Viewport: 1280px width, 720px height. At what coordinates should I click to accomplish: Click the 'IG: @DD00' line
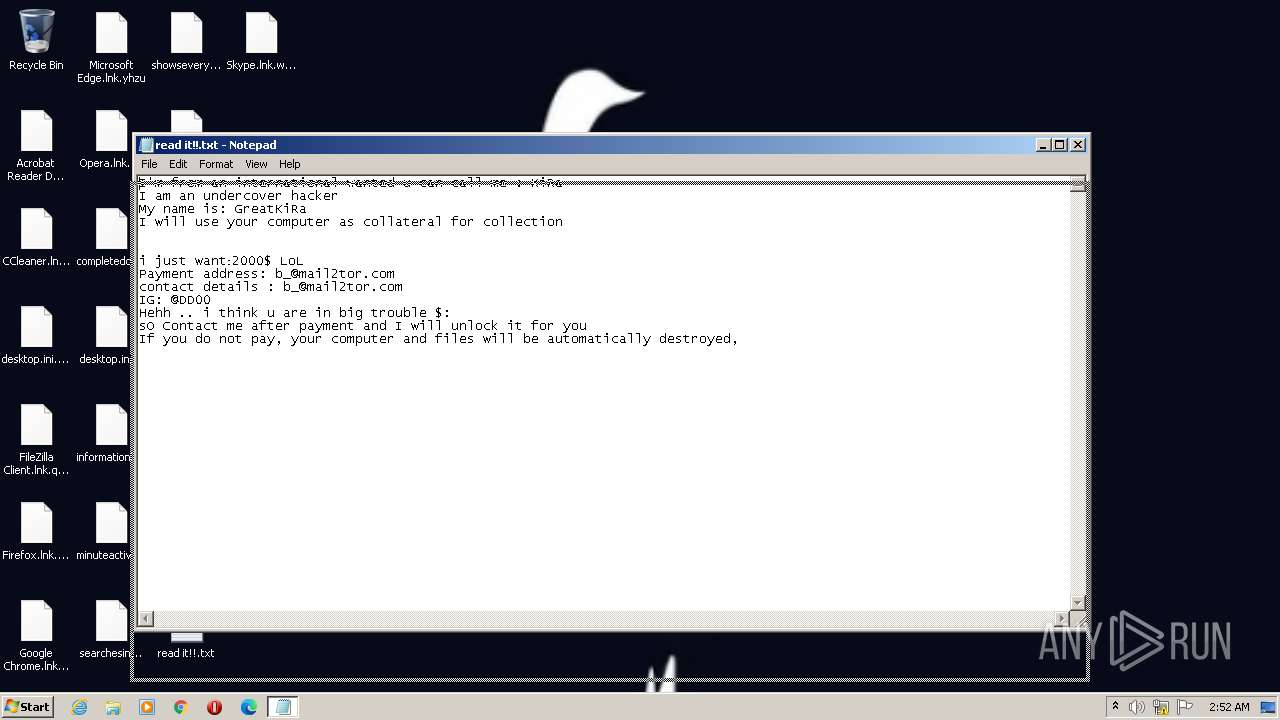tap(175, 300)
